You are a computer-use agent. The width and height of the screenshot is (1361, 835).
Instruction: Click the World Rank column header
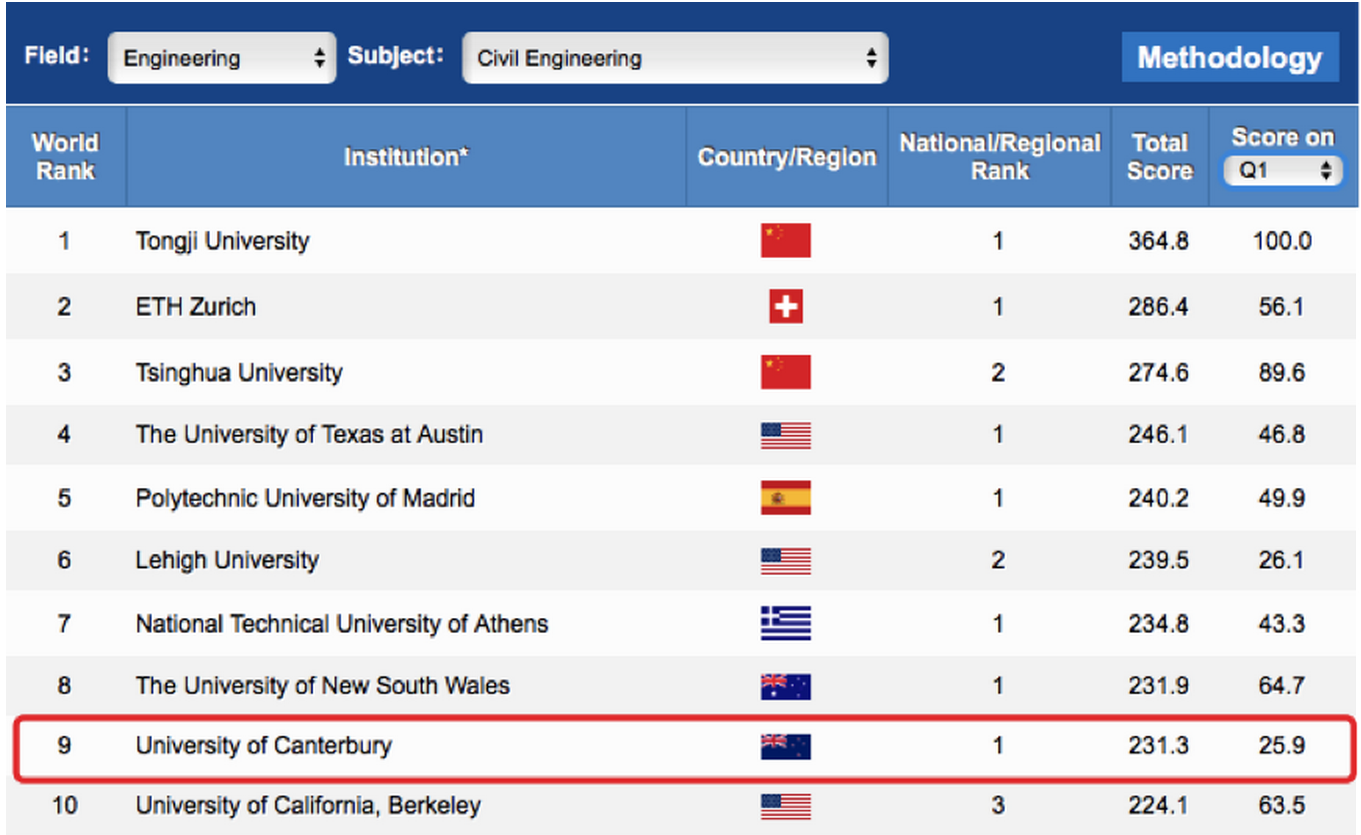point(65,157)
